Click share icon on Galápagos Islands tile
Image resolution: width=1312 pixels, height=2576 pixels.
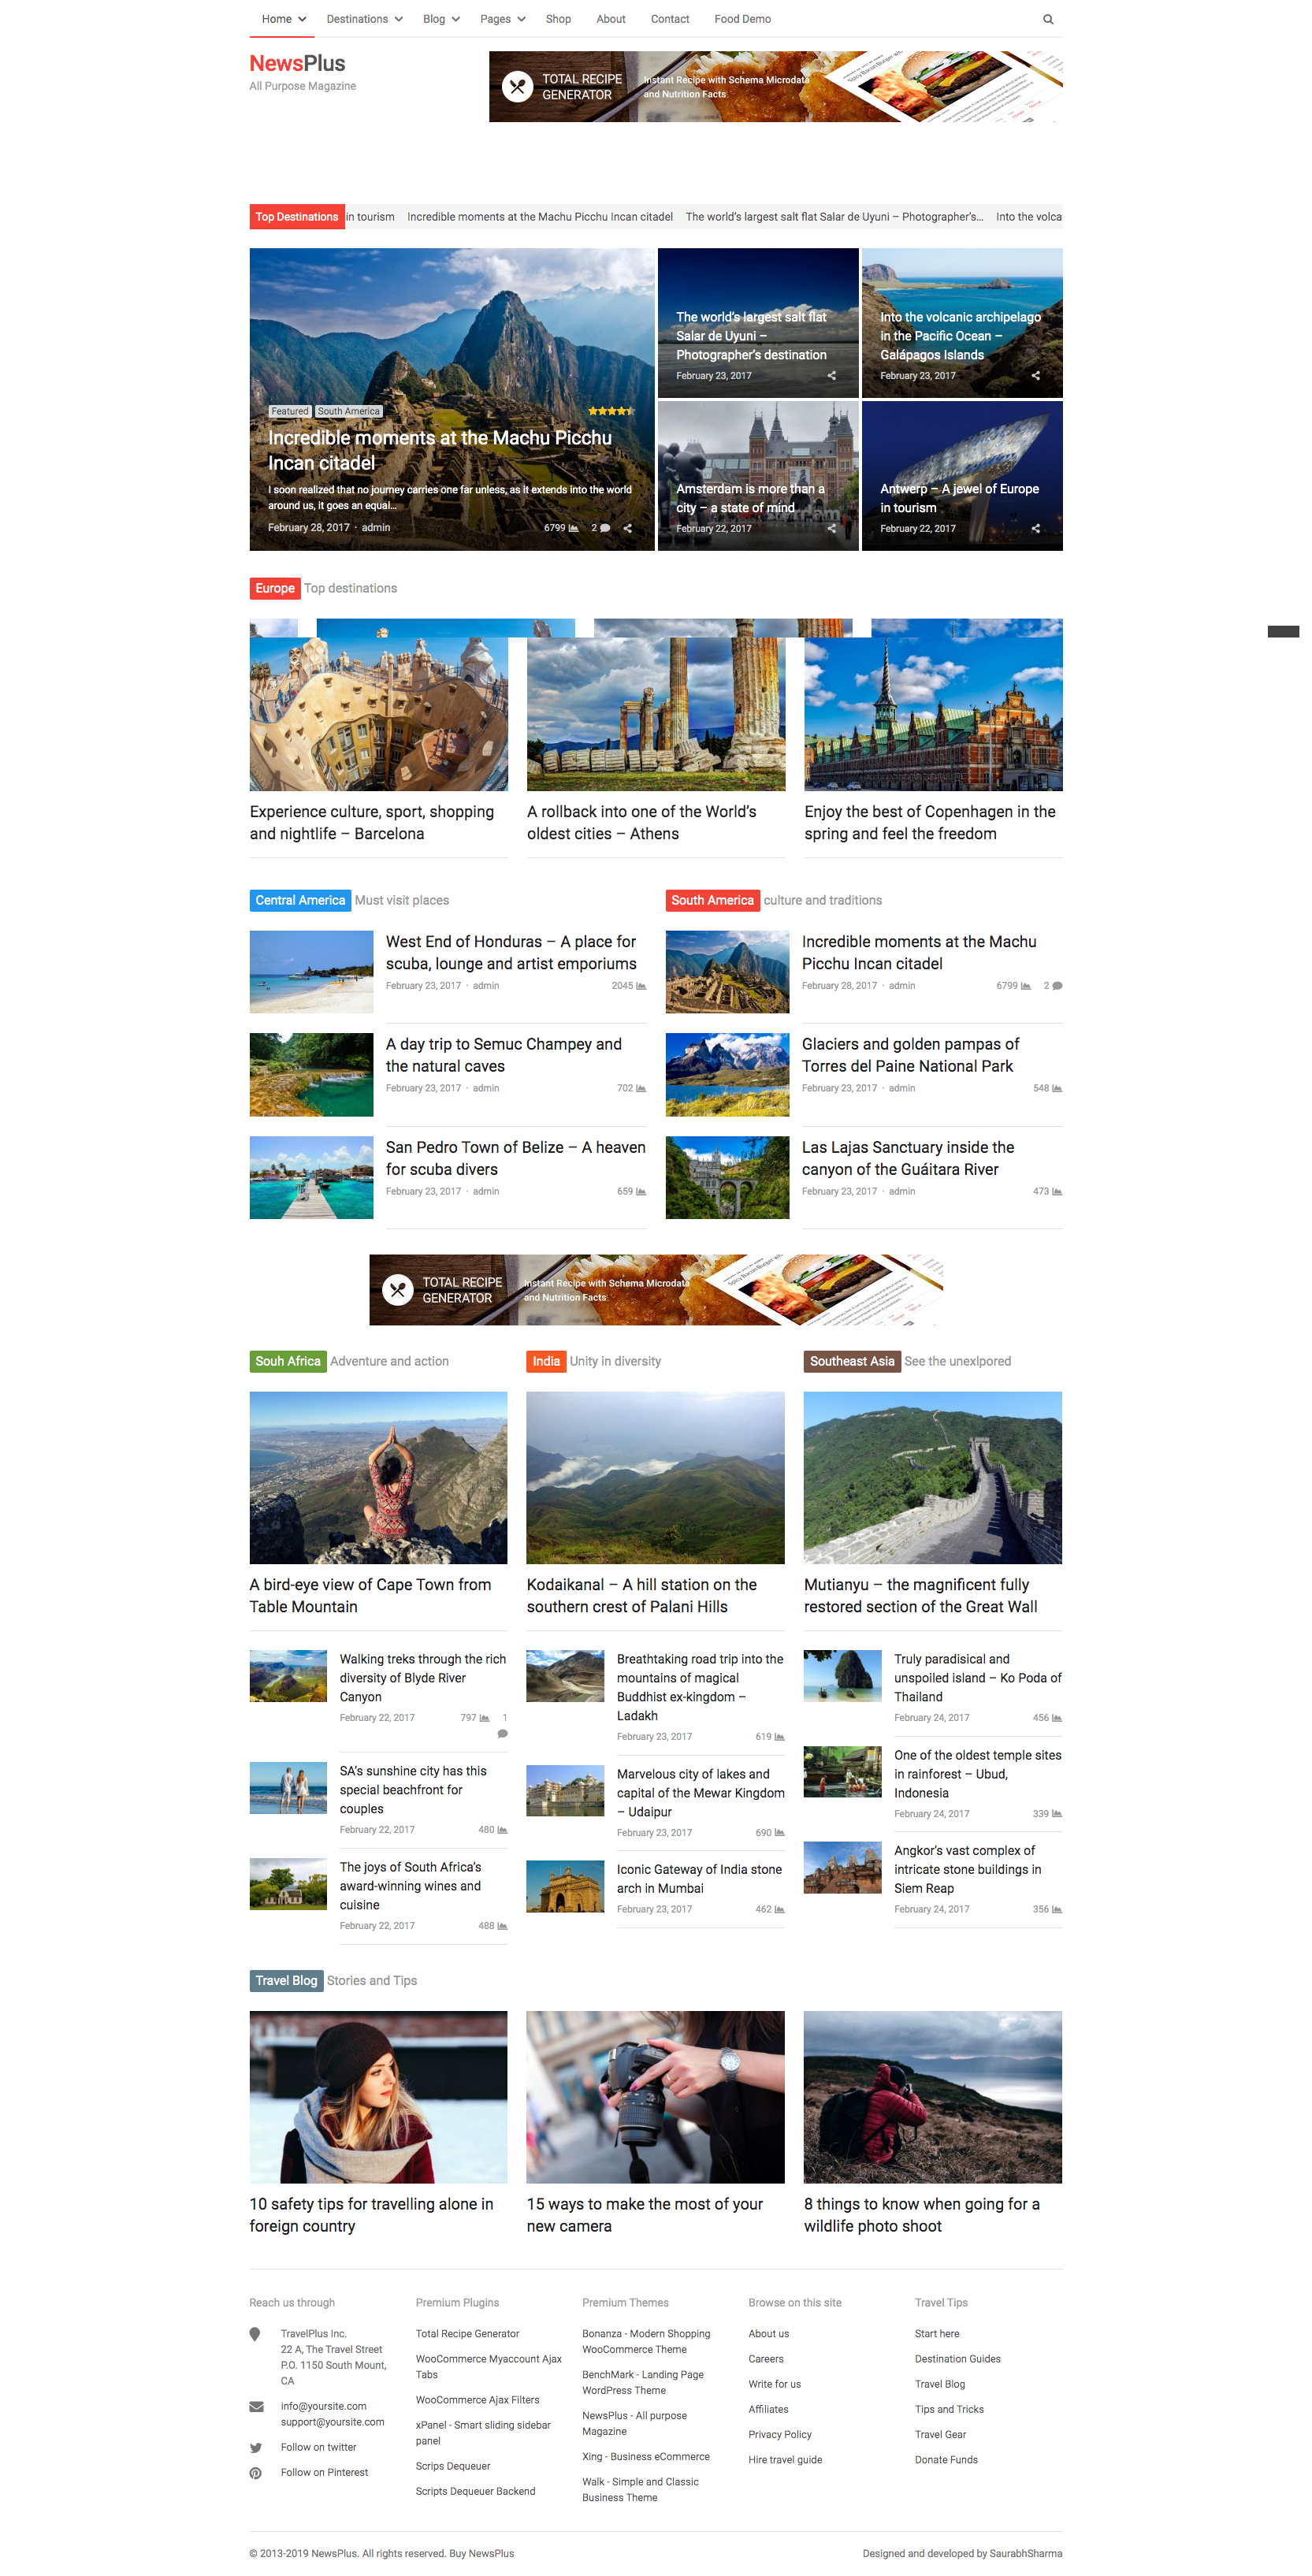coord(1036,376)
